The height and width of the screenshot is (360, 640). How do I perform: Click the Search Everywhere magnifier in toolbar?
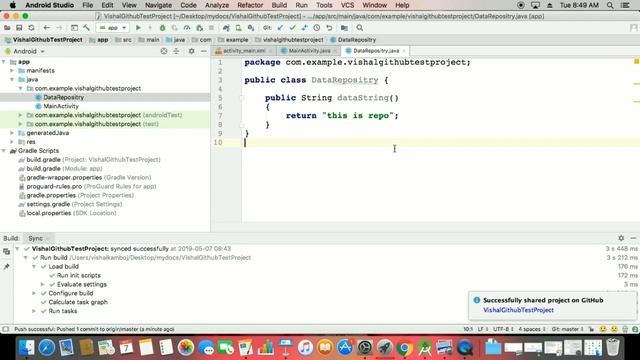(360, 28)
